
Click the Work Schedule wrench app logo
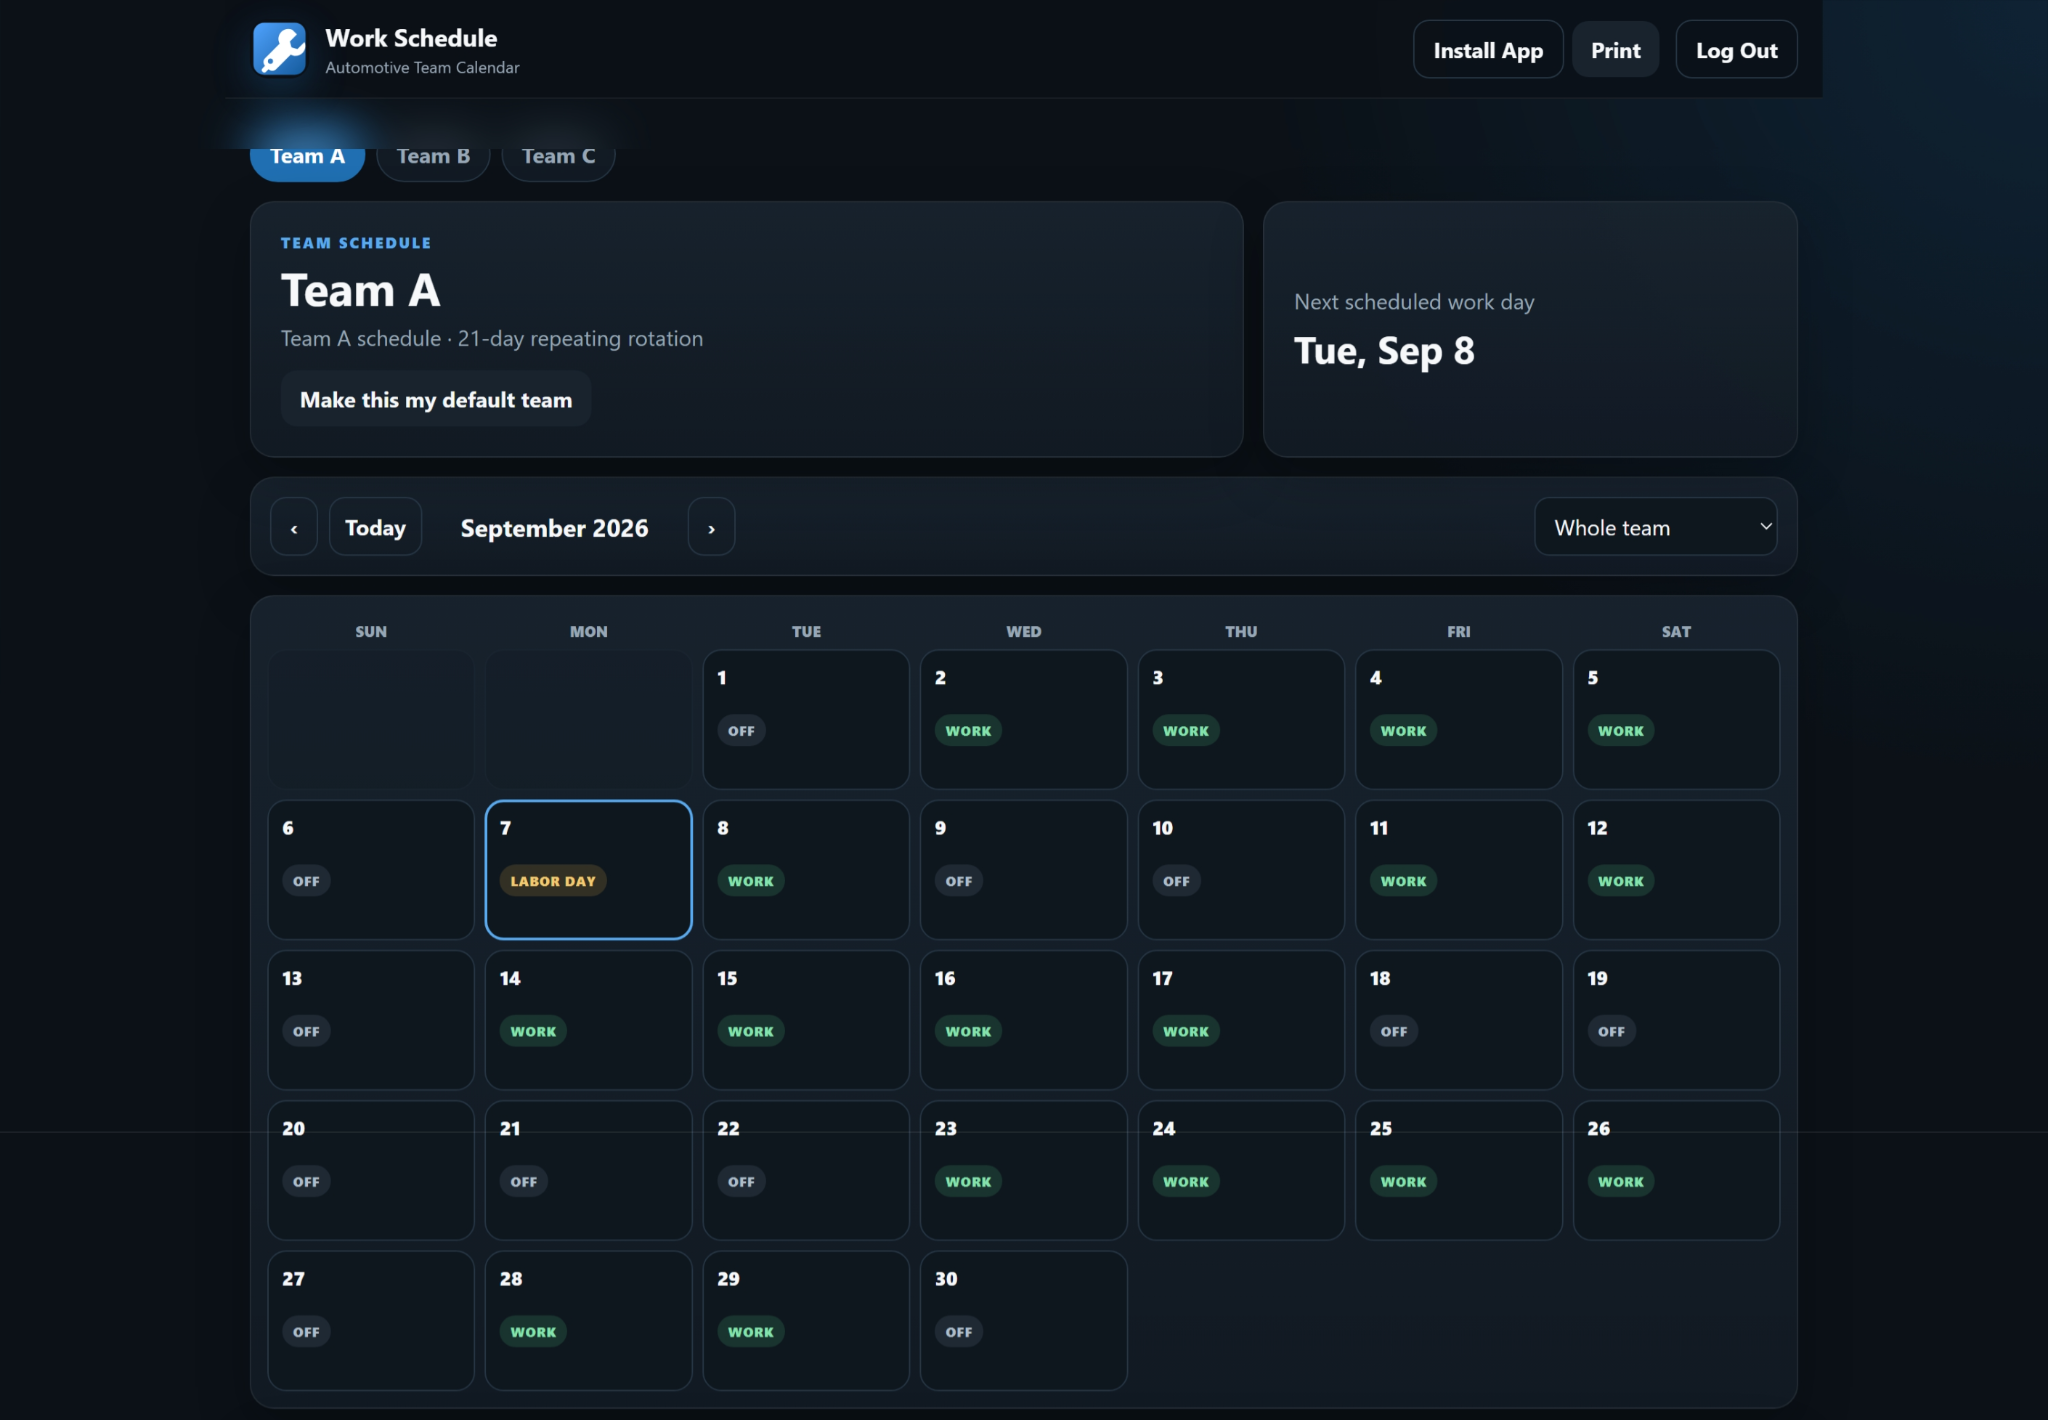279,49
